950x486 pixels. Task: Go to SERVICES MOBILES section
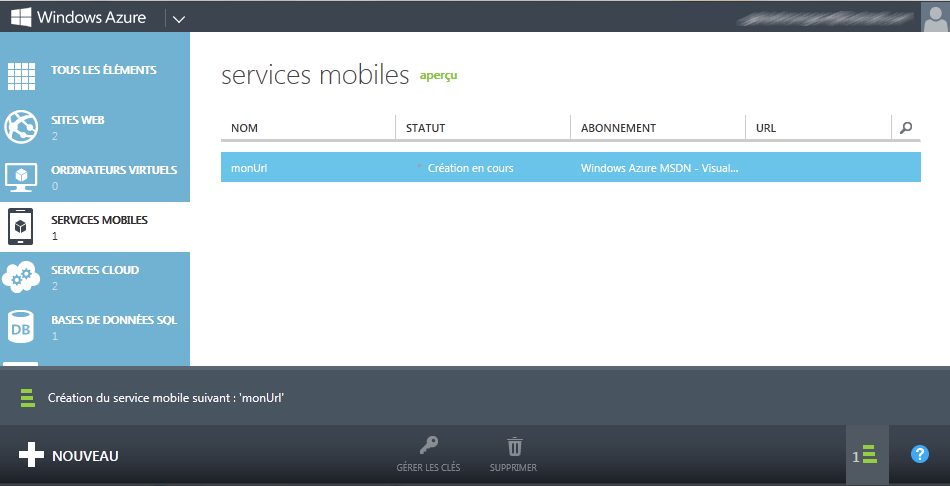[99, 220]
